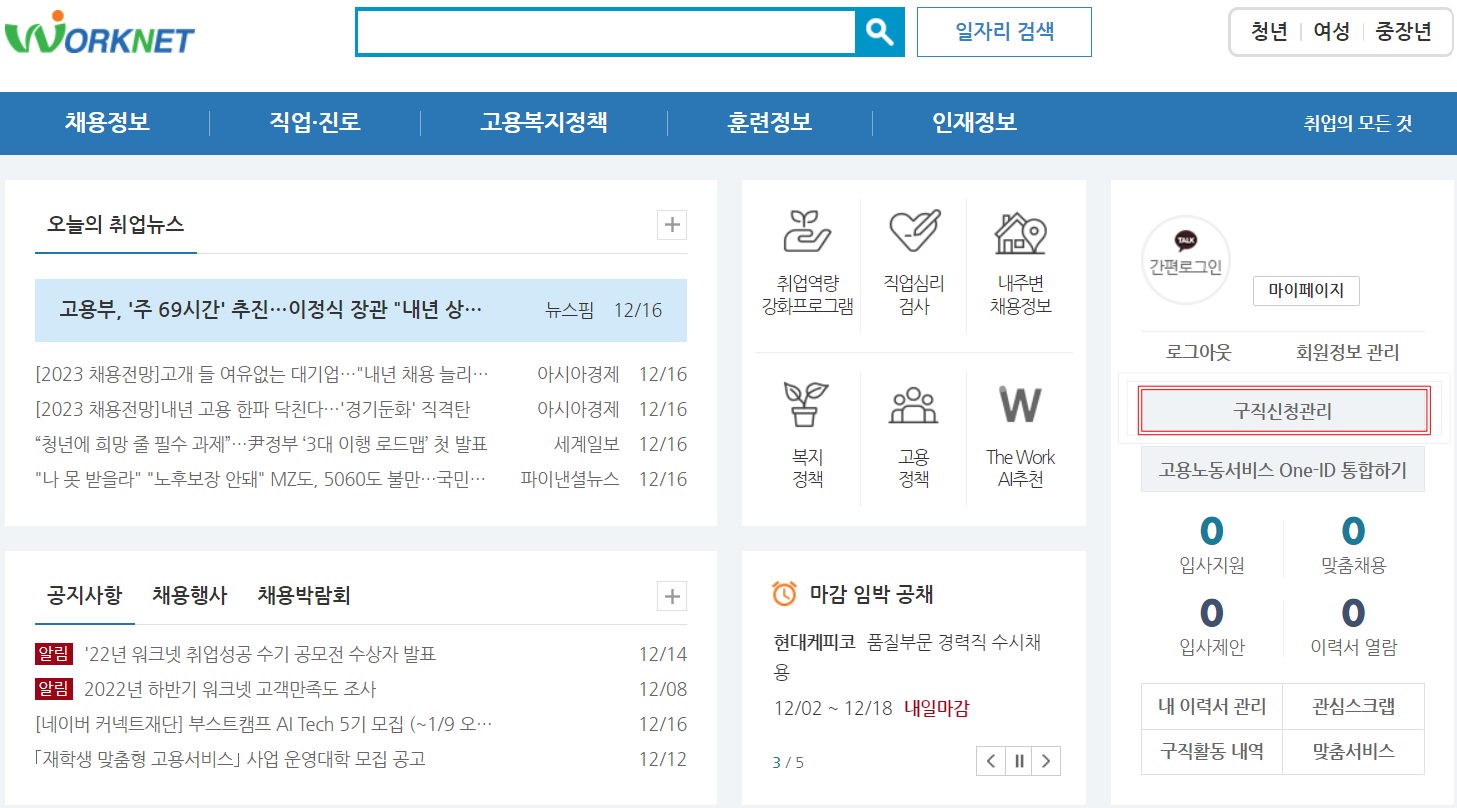
Task: Expand 공지사항 list via plus button
Action: 671,596
